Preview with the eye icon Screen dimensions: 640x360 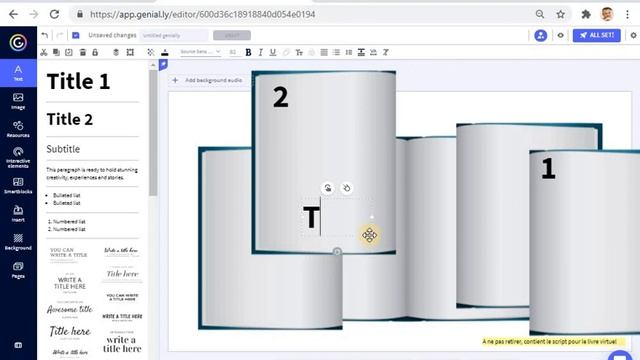click(x=560, y=36)
